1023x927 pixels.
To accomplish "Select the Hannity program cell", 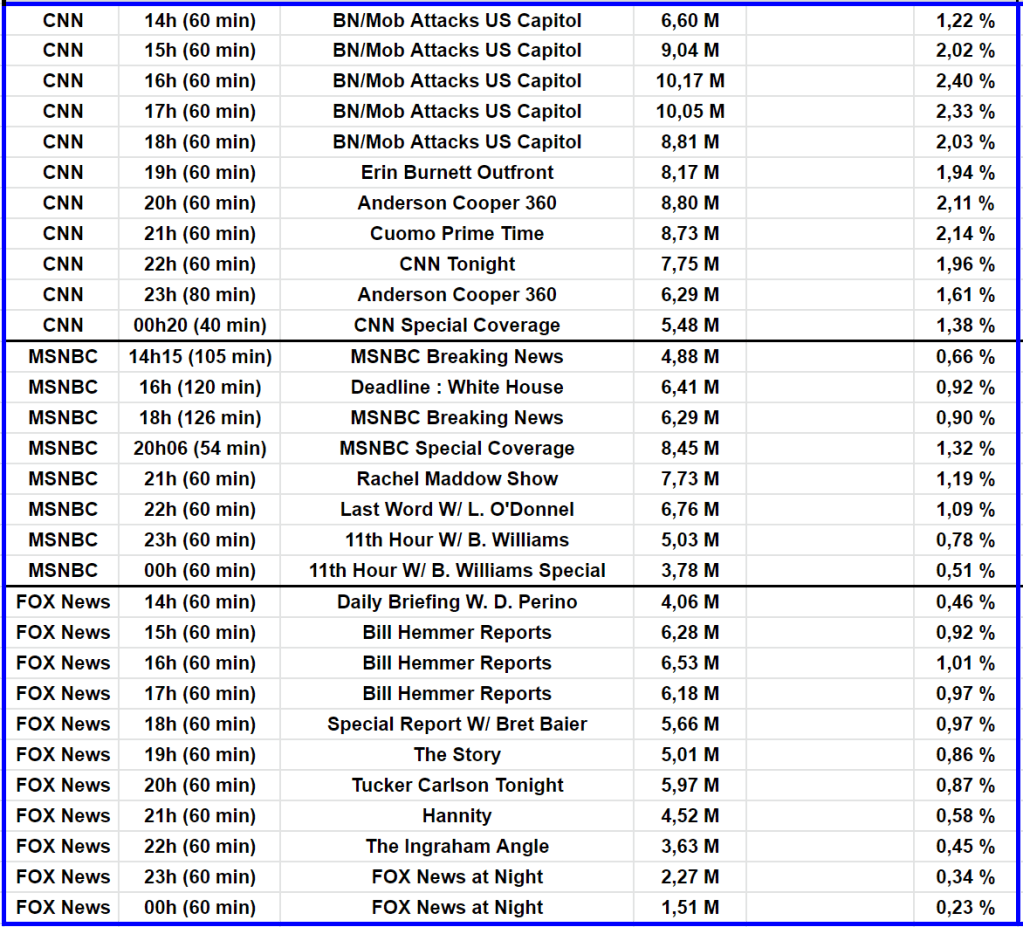I will coord(457,816).
